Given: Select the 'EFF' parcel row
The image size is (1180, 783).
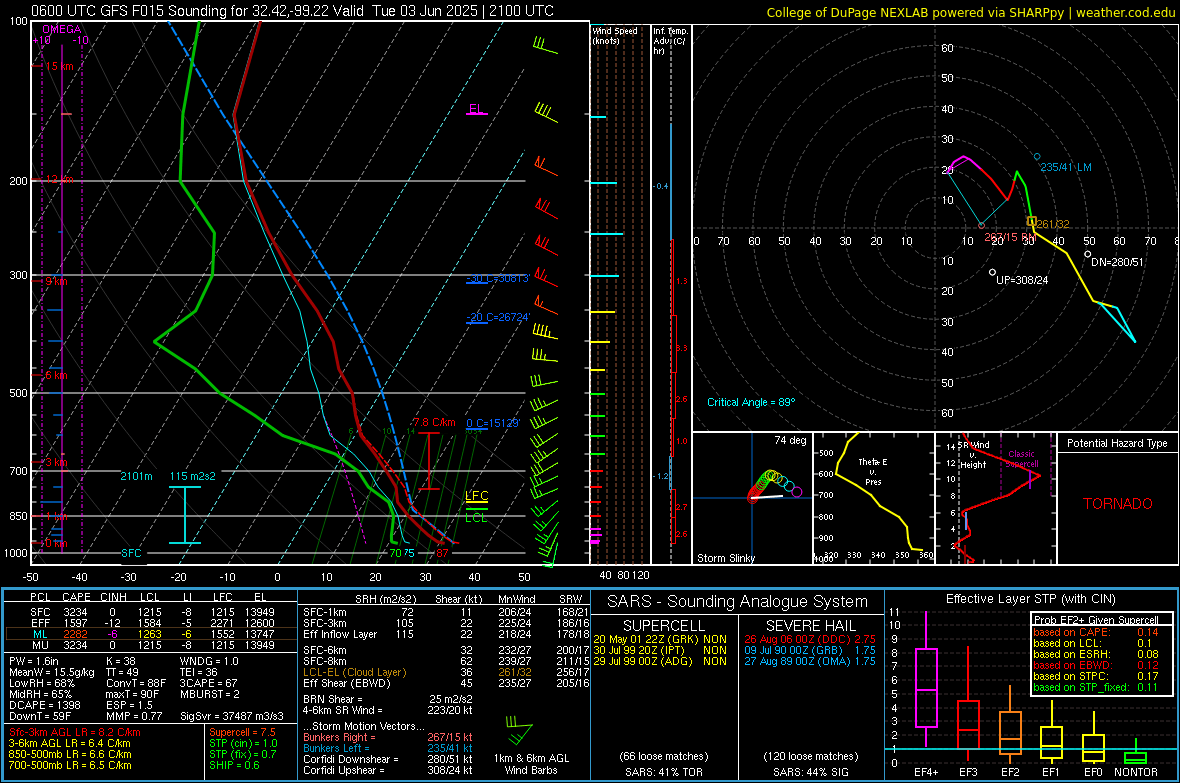Looking at the screenshot, I should [x=150, y=623].
